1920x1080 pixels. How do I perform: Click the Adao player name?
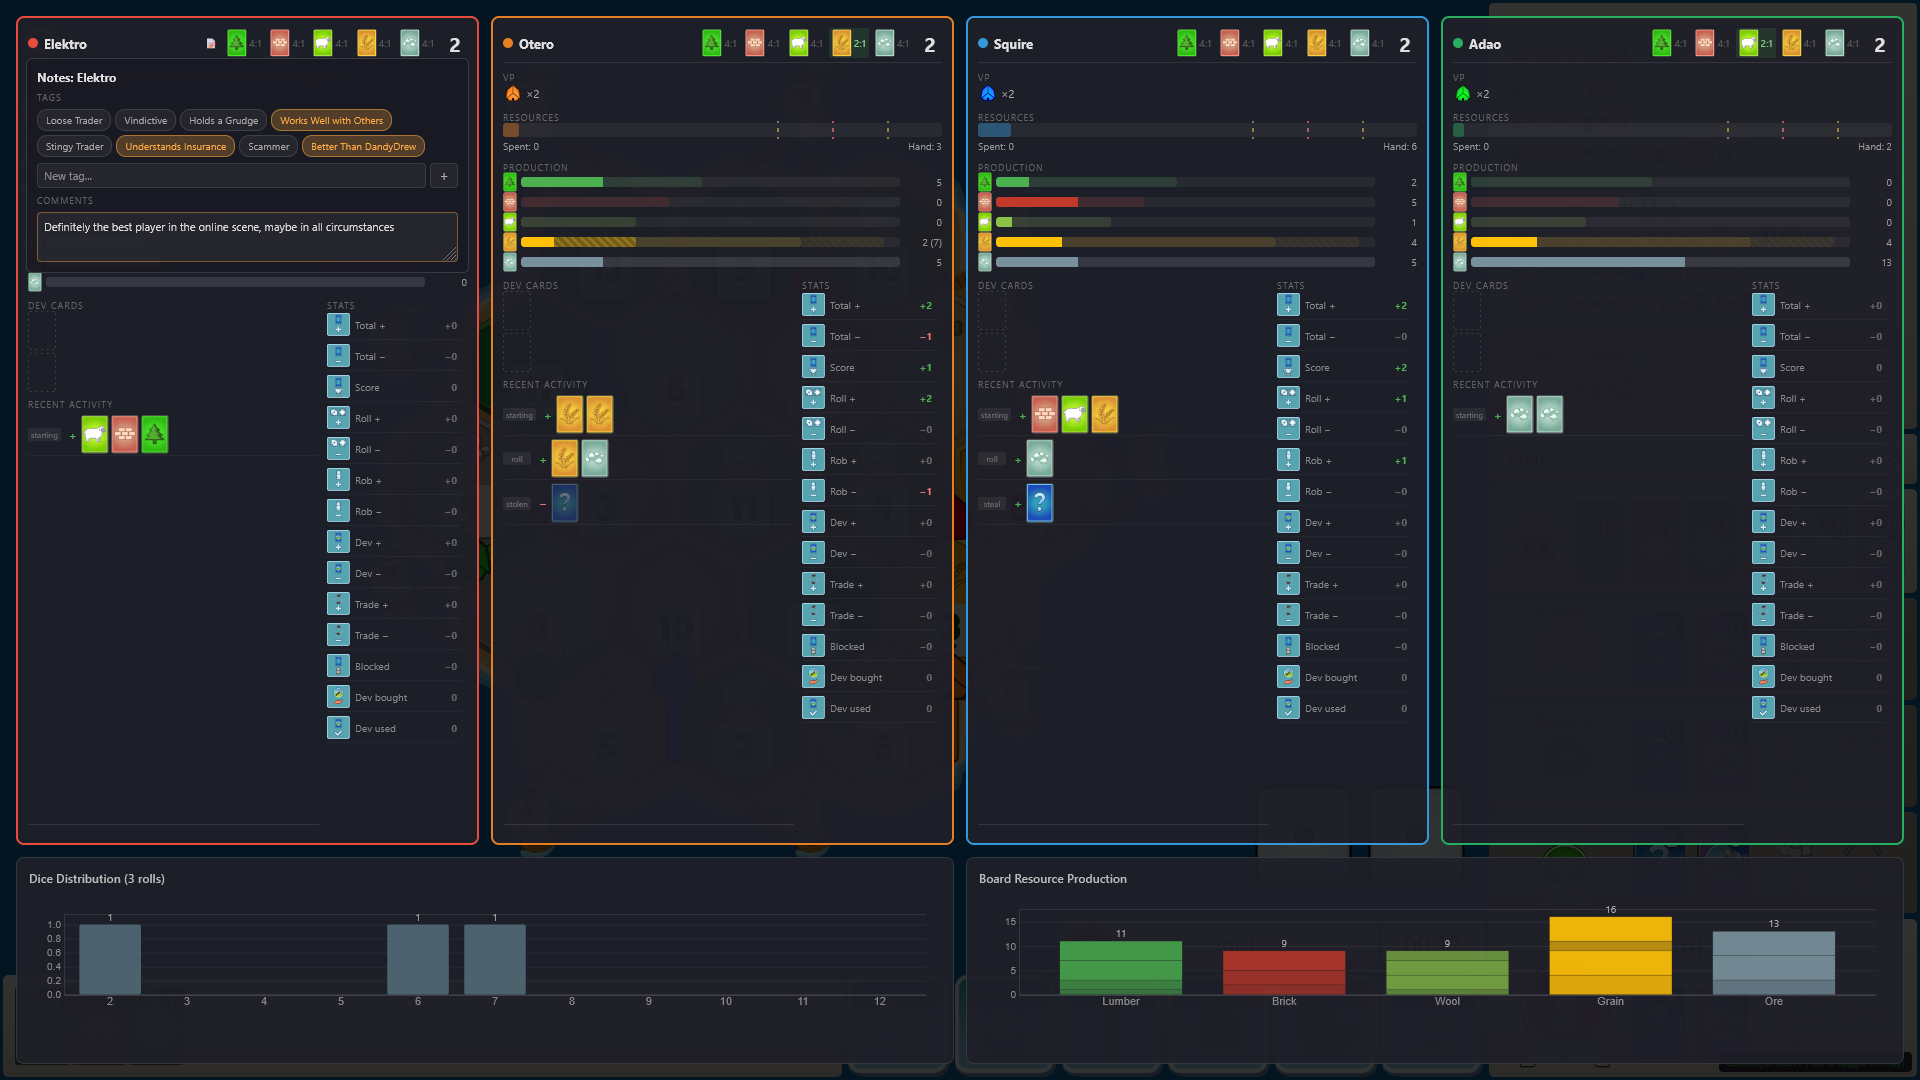(1484, 44)
